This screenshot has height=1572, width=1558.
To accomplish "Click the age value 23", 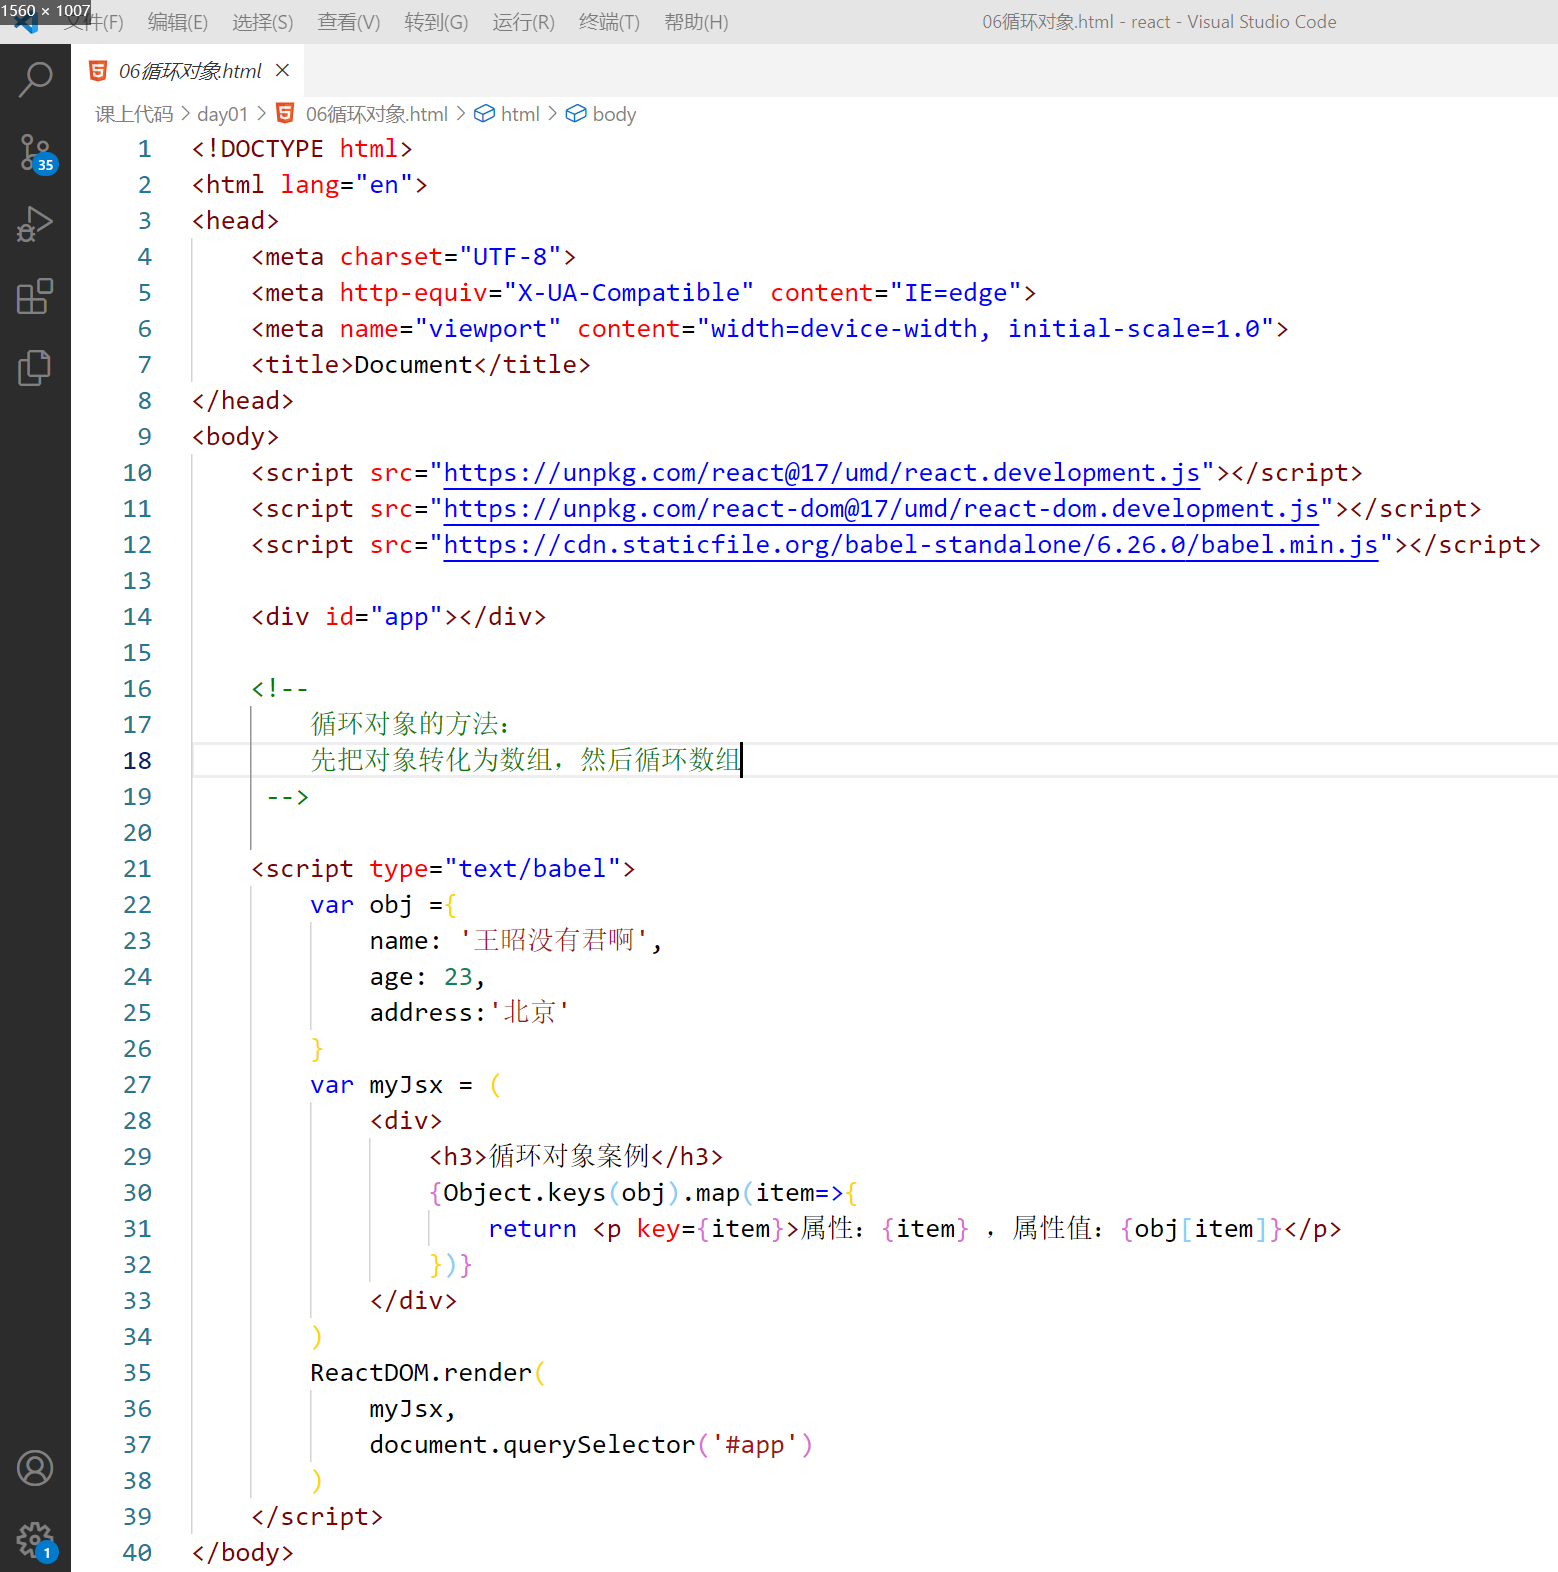I will click(457, 976).
